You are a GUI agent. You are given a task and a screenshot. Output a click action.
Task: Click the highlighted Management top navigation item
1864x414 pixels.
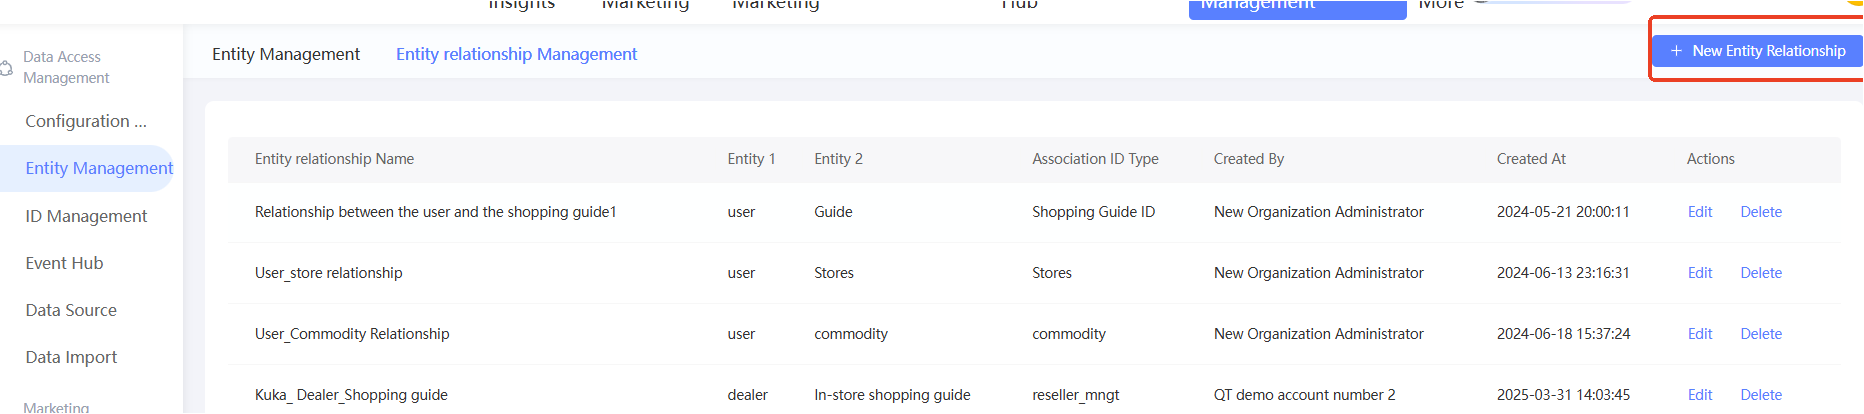(x=1297, y=8)
